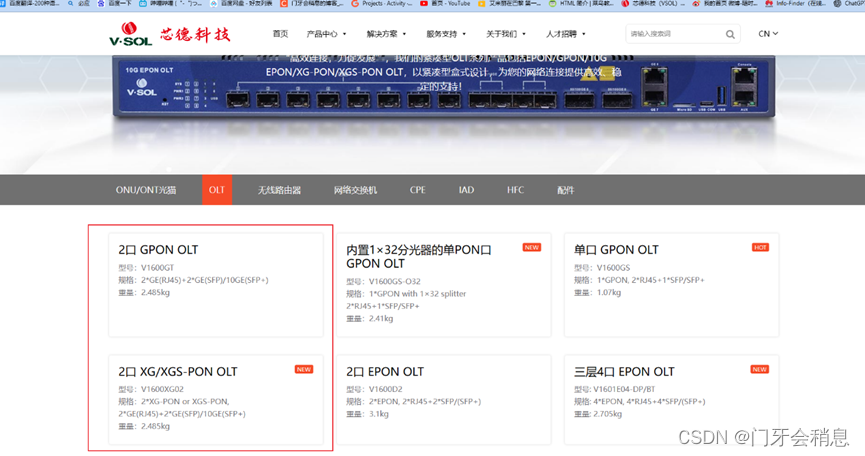This screenshot has height=456, width=865.
Task: Click the 2.41kg weight text
Action: pyautogui.click(x=381, y=318)
